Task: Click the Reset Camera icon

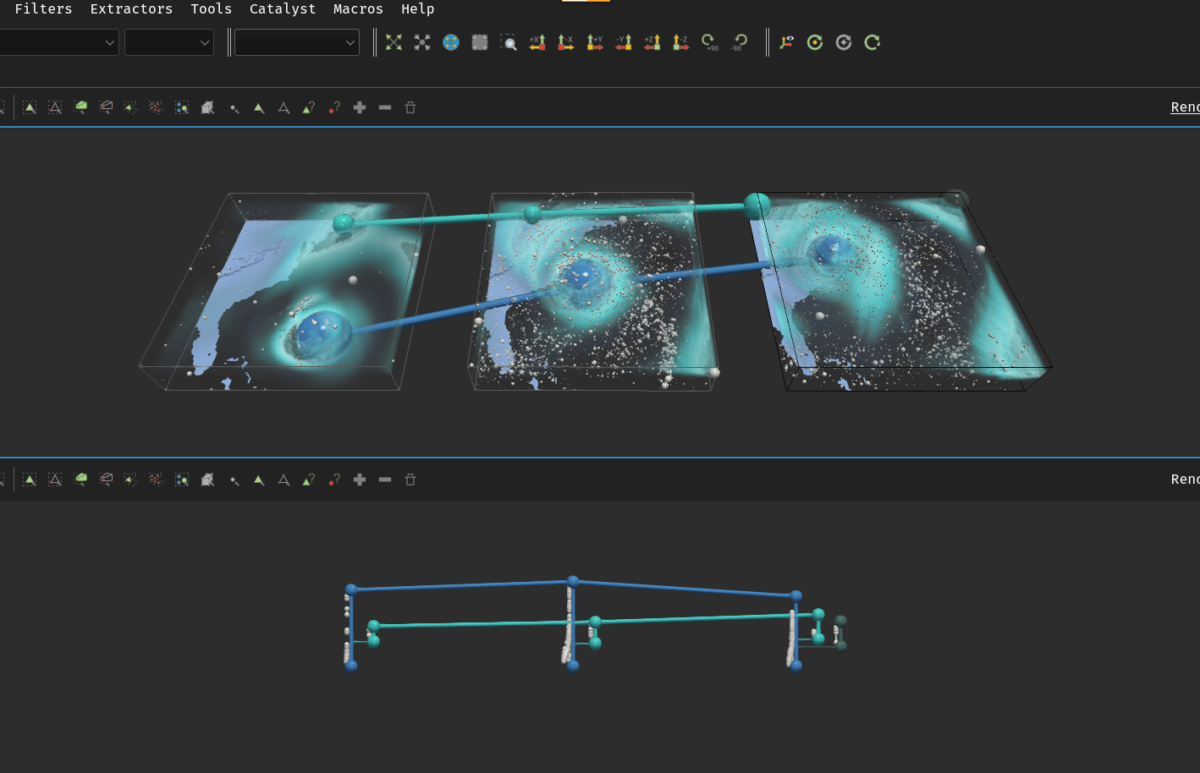Action: click(394, 42)
